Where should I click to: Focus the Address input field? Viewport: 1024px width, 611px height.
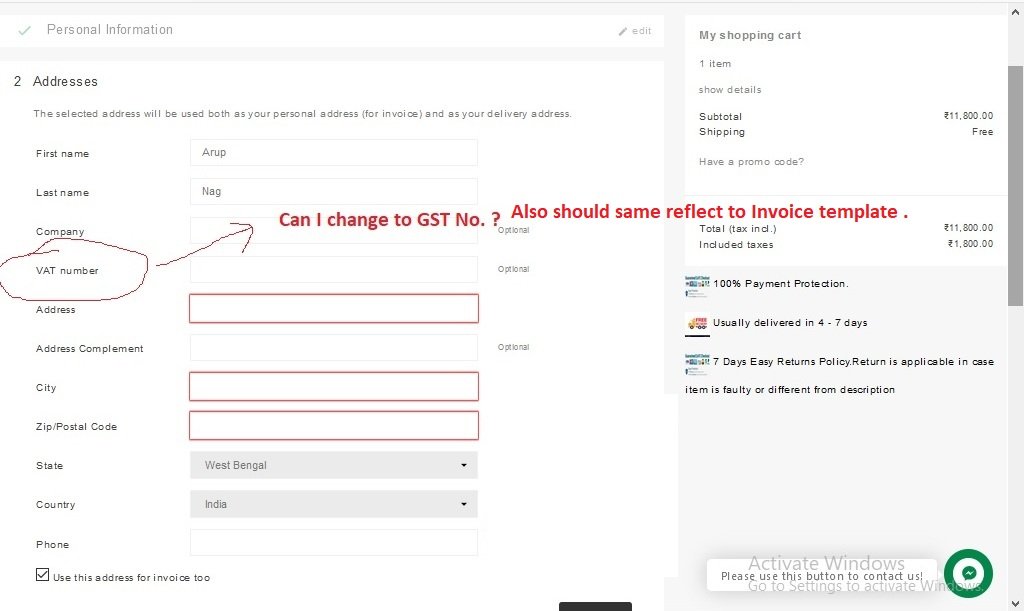pyautogui.click(x=333, y=309)
